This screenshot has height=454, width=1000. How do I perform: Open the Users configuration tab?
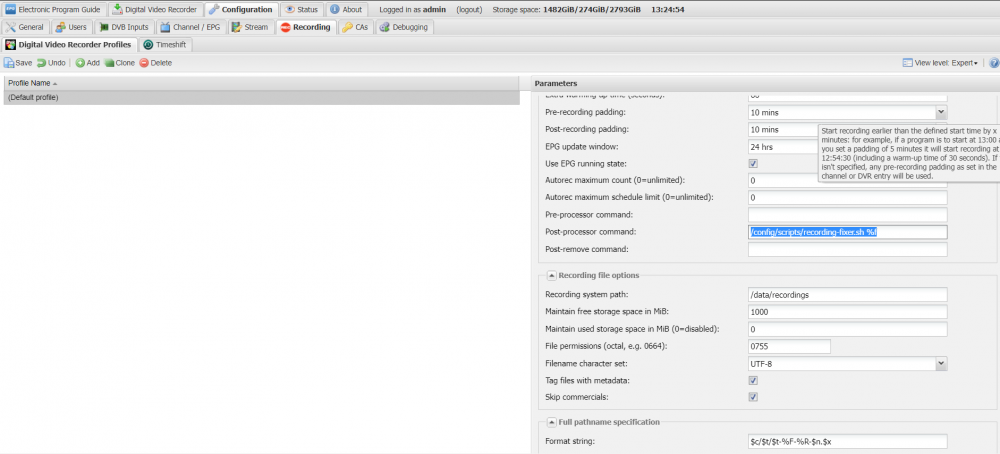[71, 27]
